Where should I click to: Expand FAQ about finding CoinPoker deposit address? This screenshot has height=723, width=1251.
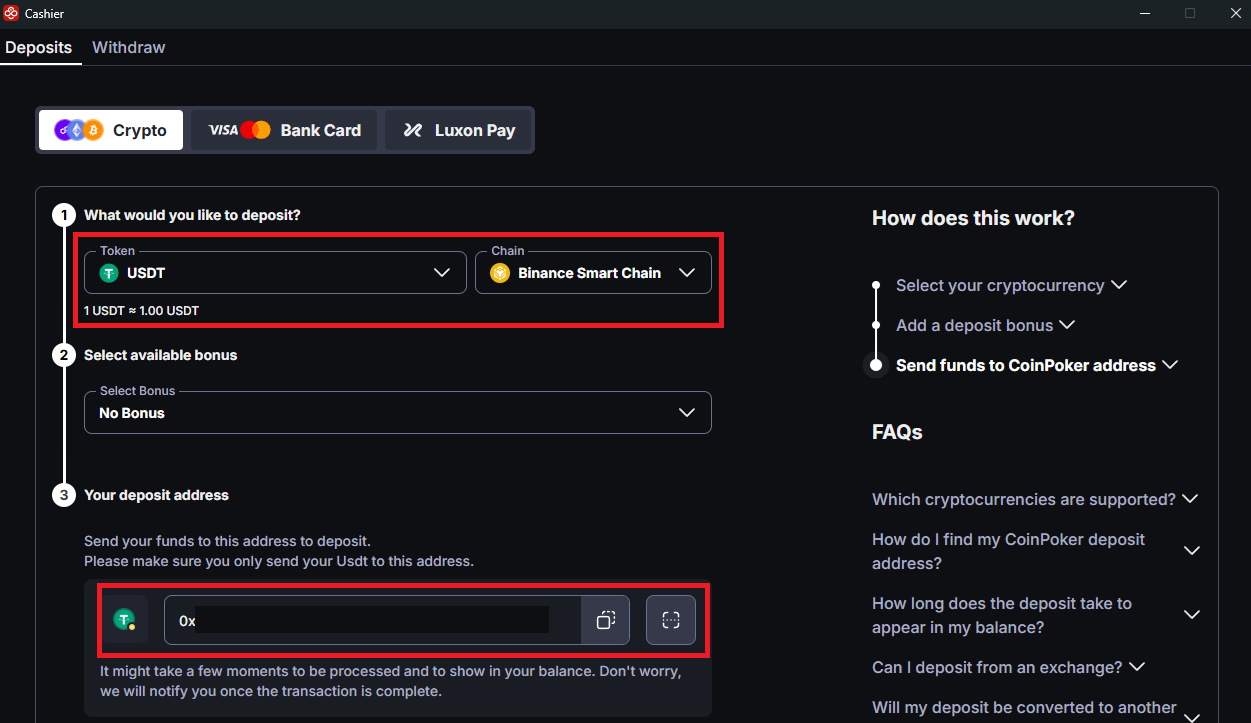click(1035, 551)
